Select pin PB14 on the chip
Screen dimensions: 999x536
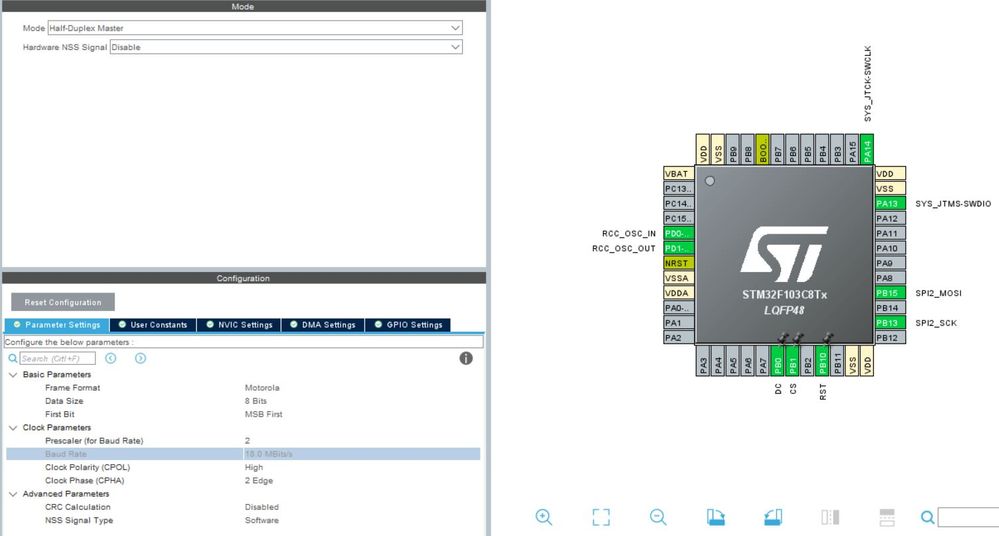coord(890,308)
